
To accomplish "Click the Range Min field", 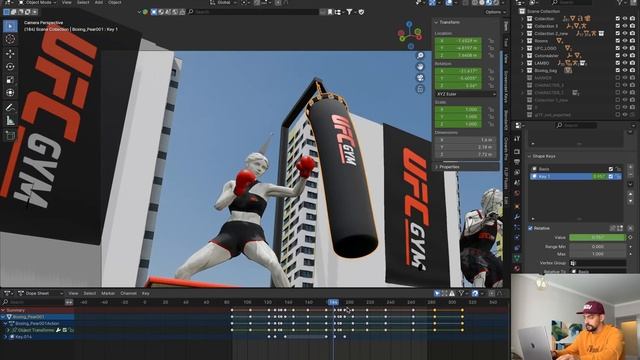I will (x=598, y=247).
